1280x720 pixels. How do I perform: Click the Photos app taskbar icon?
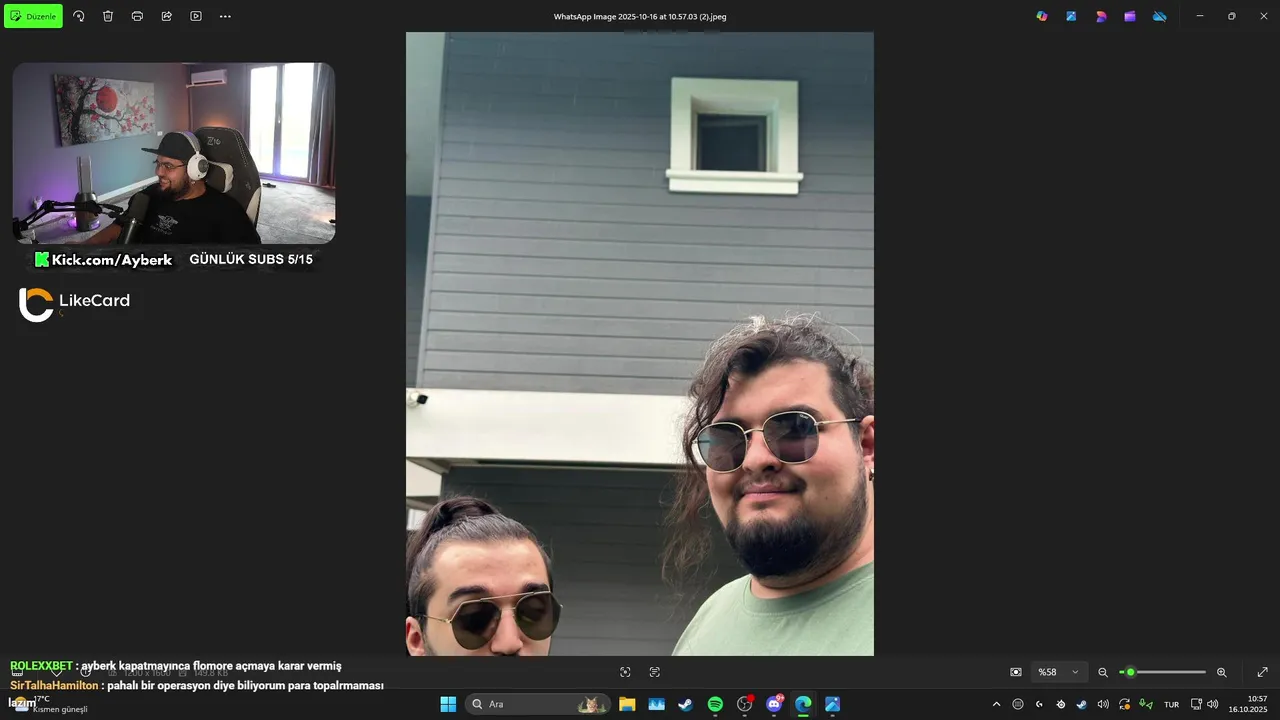pos(832,704)
